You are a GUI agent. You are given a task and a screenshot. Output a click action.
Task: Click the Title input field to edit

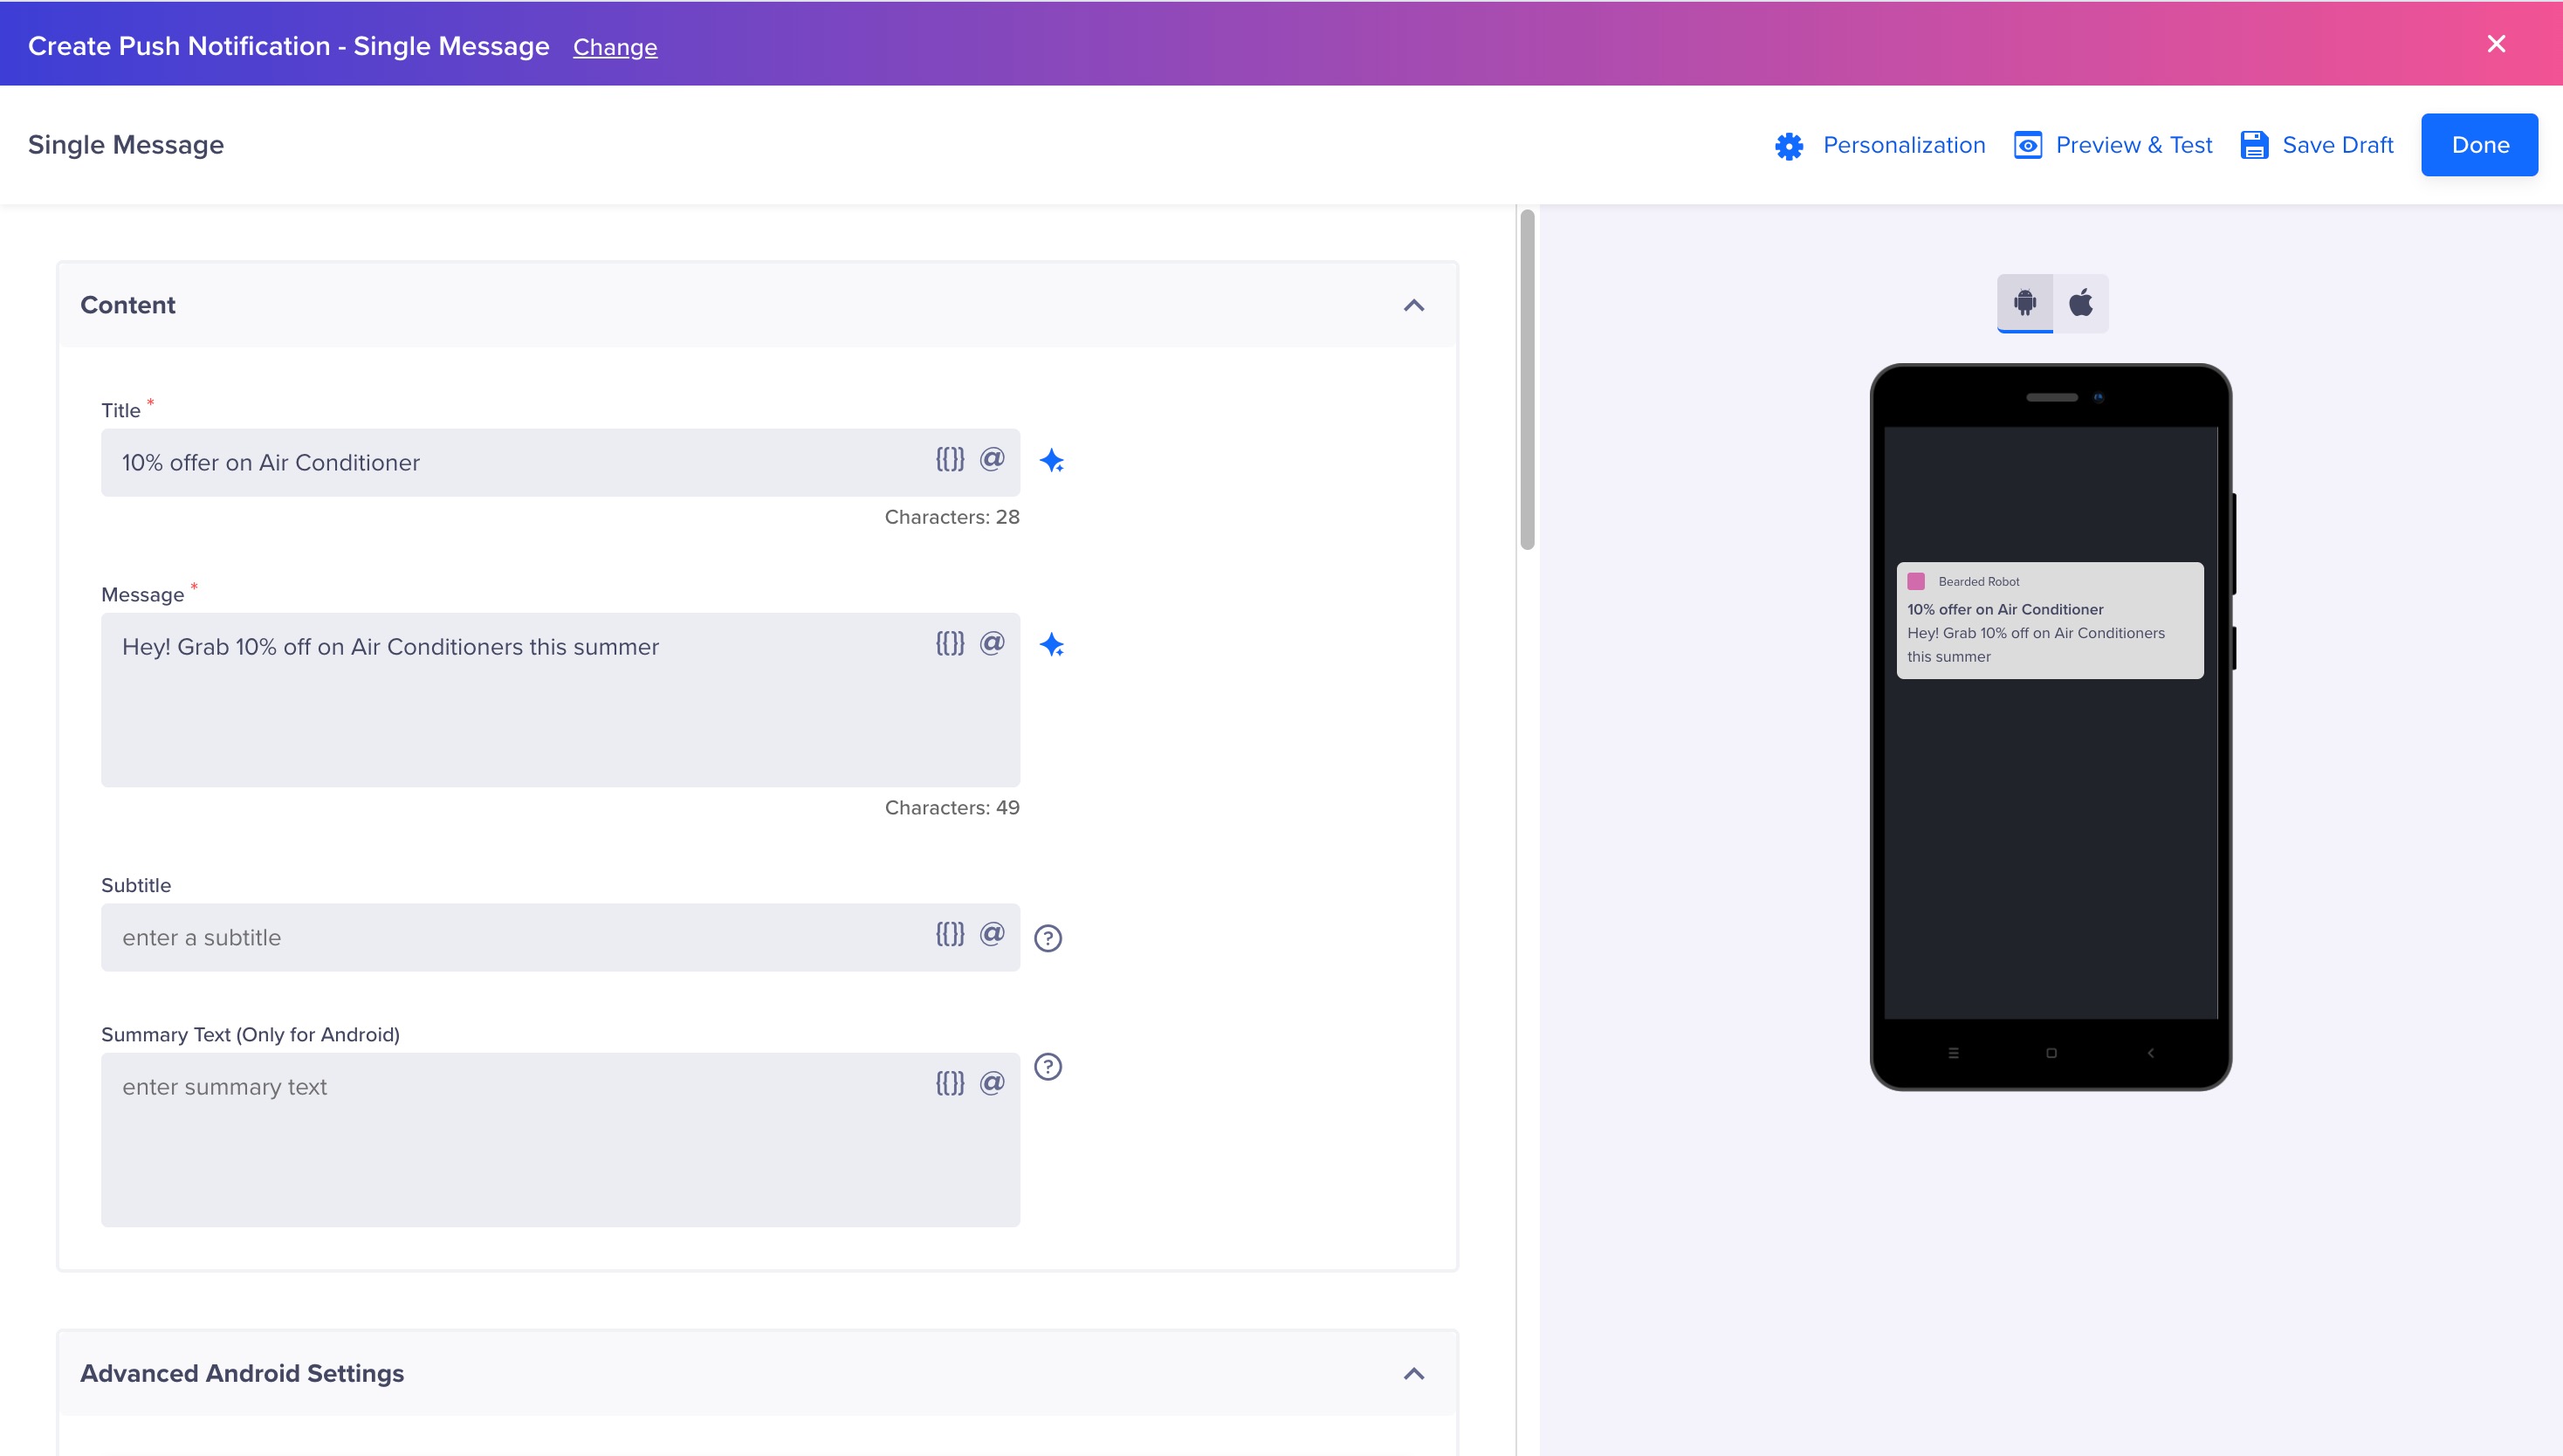click(x=560, y=461)
